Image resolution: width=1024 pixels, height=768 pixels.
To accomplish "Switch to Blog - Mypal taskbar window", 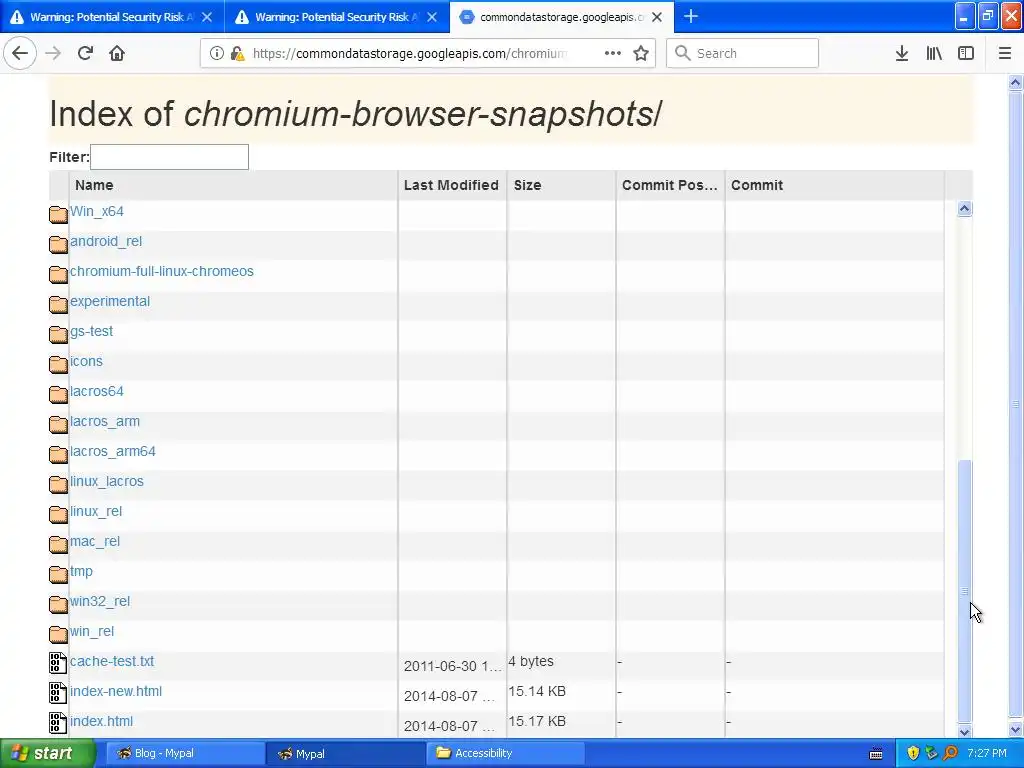I will 185,754.
